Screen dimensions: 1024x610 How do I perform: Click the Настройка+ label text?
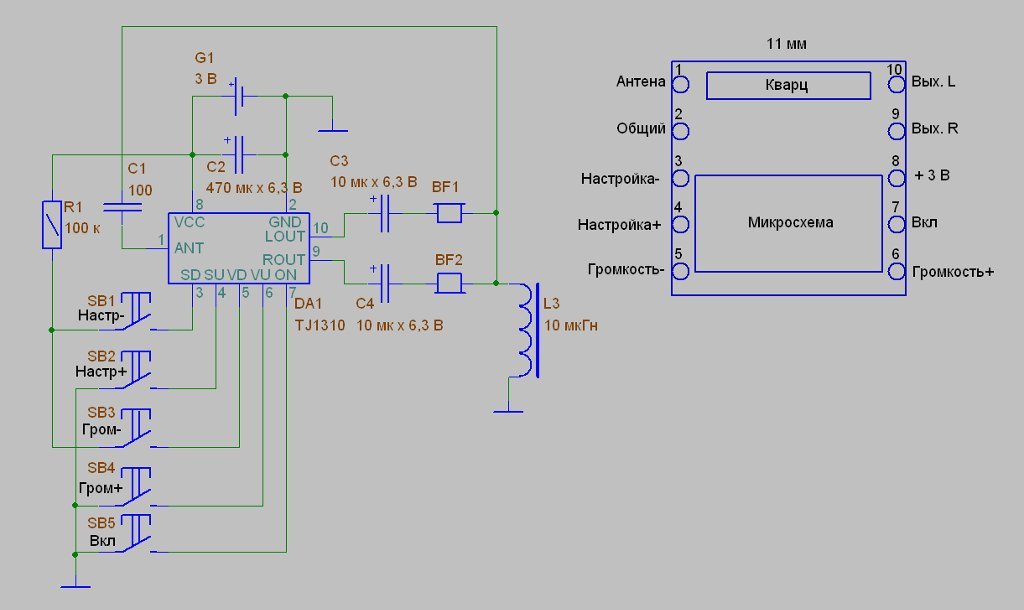(620, 225)
